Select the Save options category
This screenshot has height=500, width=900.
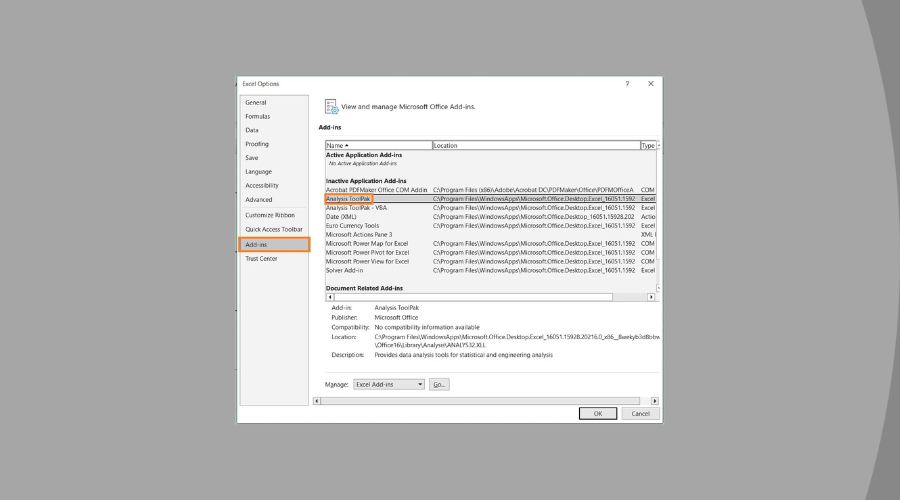[274, 157]
